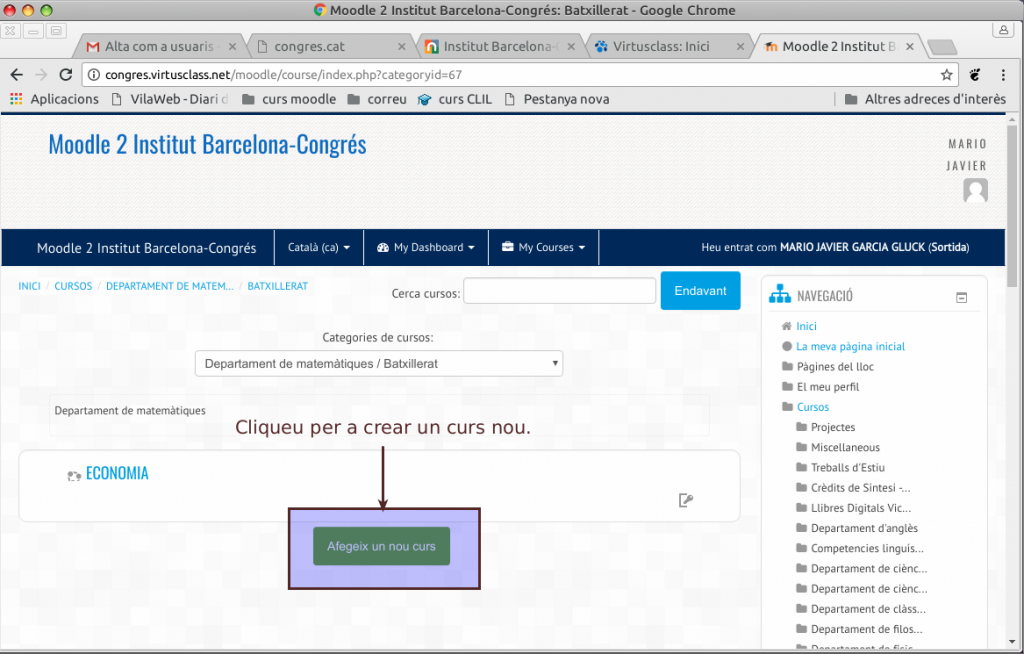Click the page vertical scrollbar
The height and width of the screenshot is (654, 1024).
tap(1012, 206)
